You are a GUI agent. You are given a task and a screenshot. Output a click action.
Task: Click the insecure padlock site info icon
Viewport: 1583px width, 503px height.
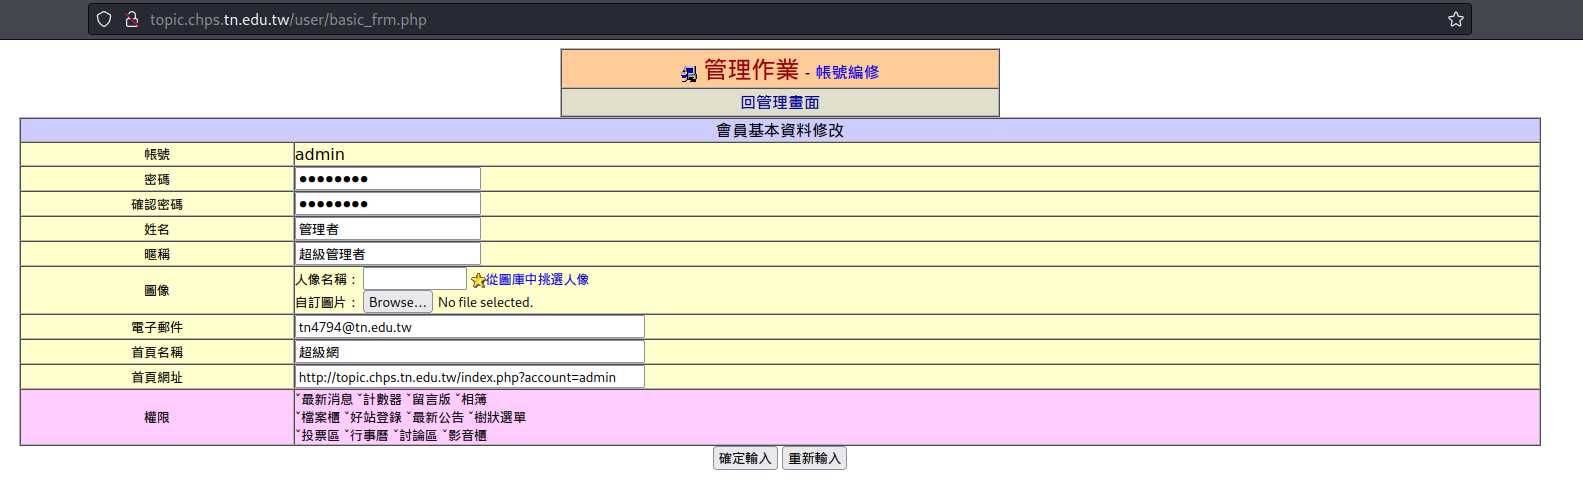pyautogui.click(x=131, y=19)
